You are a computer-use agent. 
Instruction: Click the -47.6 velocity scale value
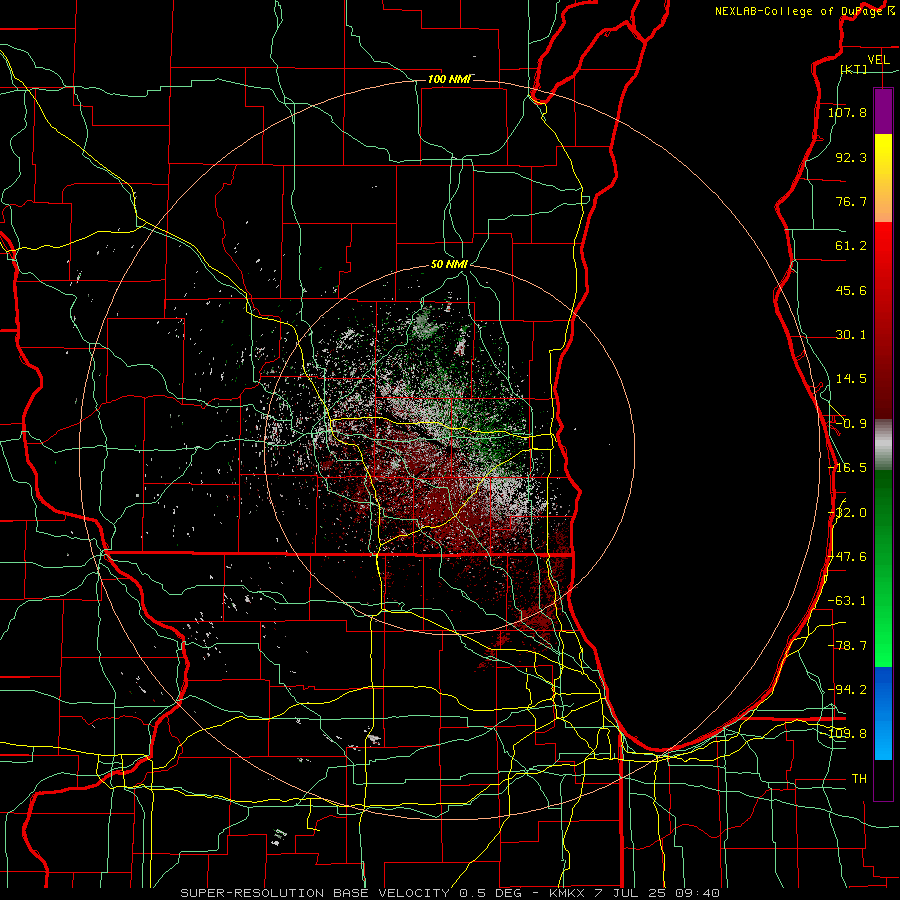point(847,557)
